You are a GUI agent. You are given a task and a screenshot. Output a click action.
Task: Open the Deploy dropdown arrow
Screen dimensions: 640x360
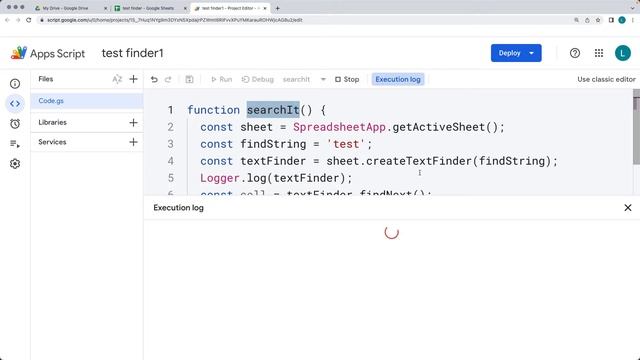coord(532,53)
